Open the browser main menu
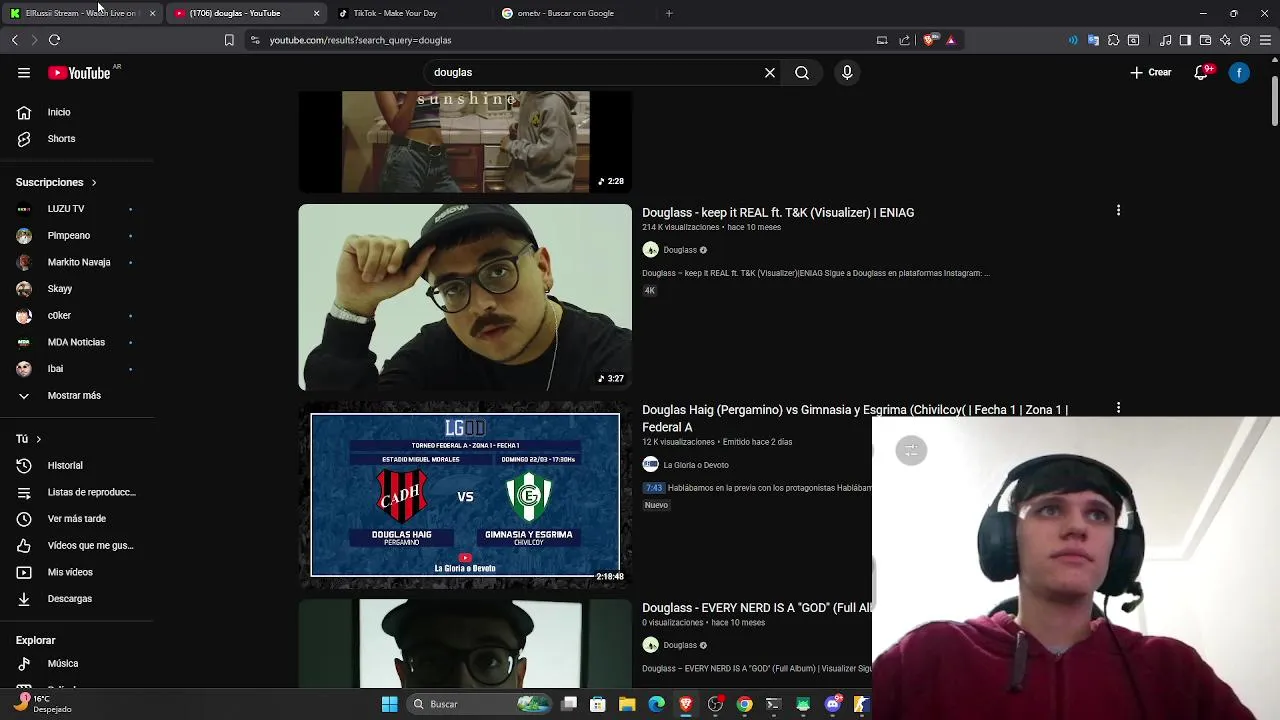Viewport: 1280px width, 720px height. tap(1265, 40)
